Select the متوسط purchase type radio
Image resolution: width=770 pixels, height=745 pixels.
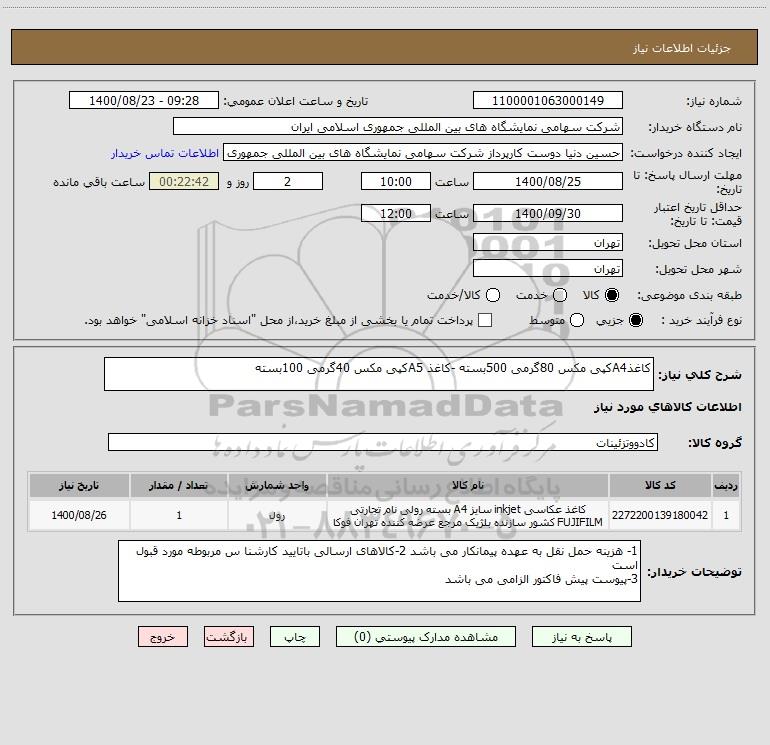coord(577,320)
